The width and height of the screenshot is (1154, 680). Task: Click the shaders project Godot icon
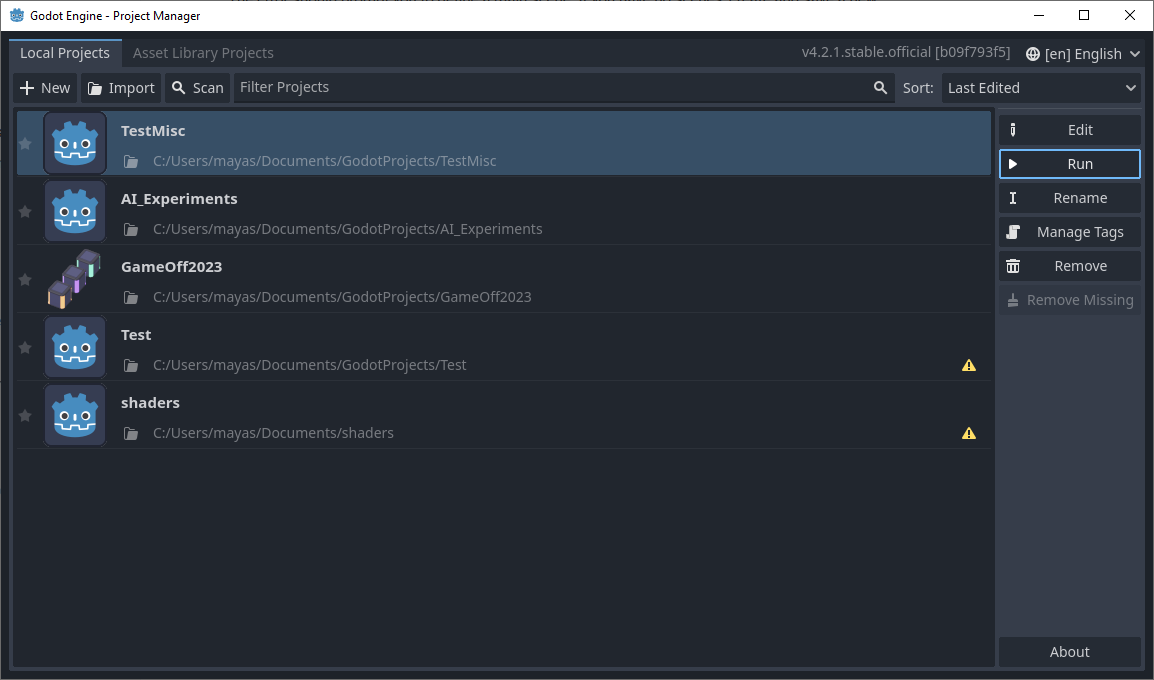(x=75, y=416)
